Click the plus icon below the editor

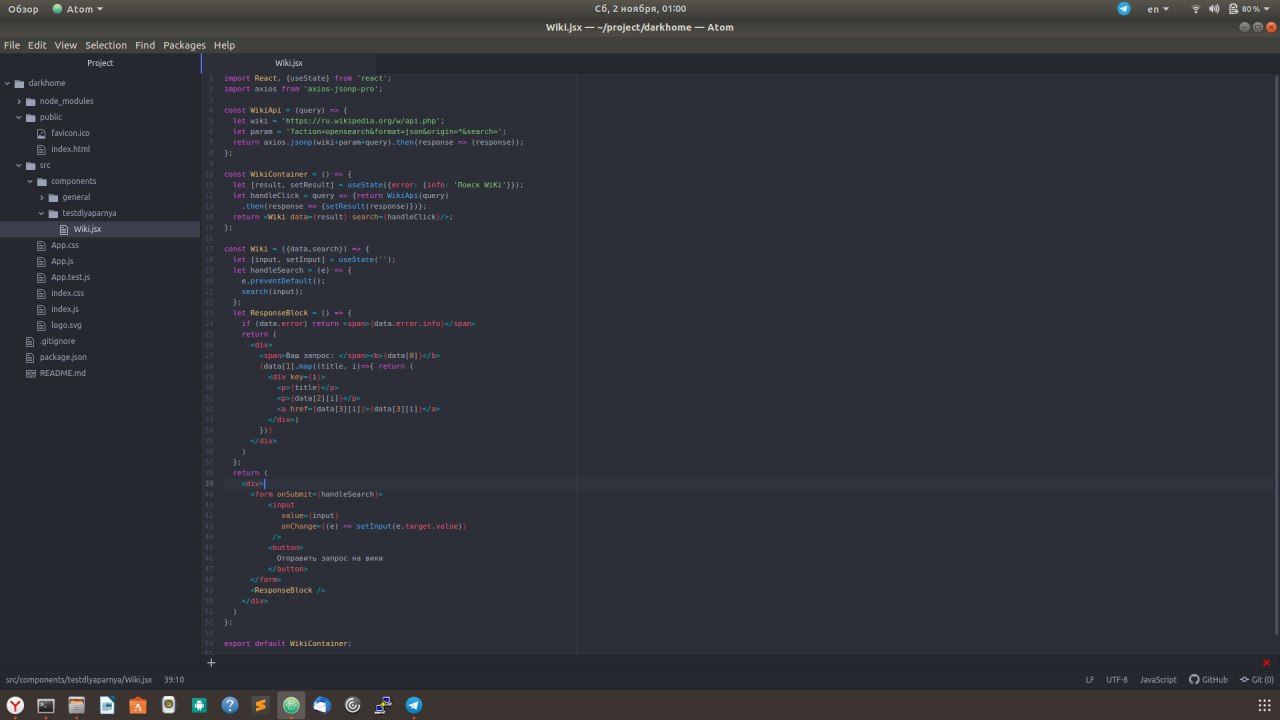click(211, 663)
